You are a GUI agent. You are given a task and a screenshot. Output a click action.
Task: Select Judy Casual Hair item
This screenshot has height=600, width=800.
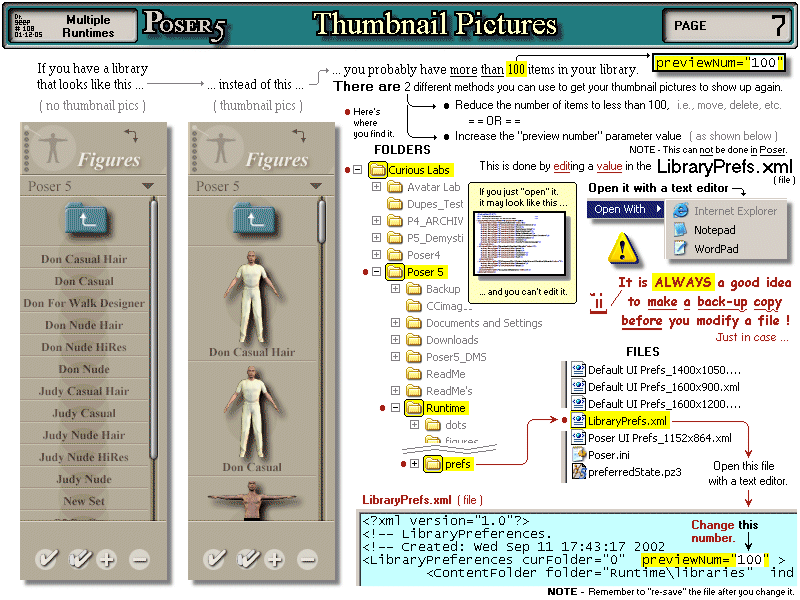point(84,391)
